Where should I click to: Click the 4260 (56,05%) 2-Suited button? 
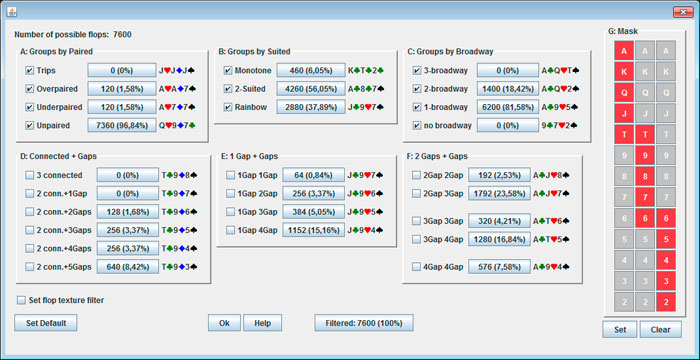[311, 89]
